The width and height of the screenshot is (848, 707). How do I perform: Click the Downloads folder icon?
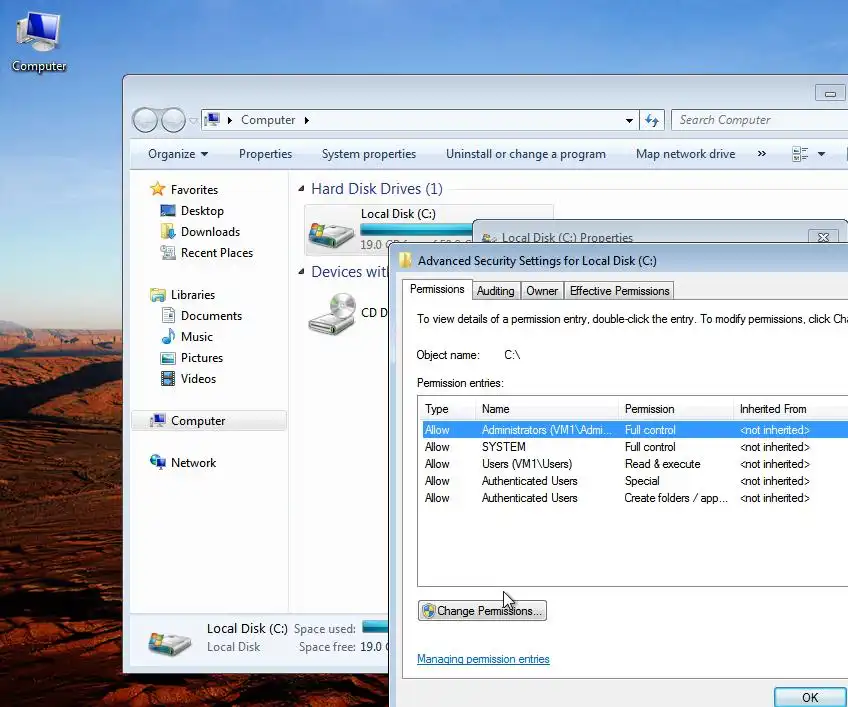click(168, 232)
